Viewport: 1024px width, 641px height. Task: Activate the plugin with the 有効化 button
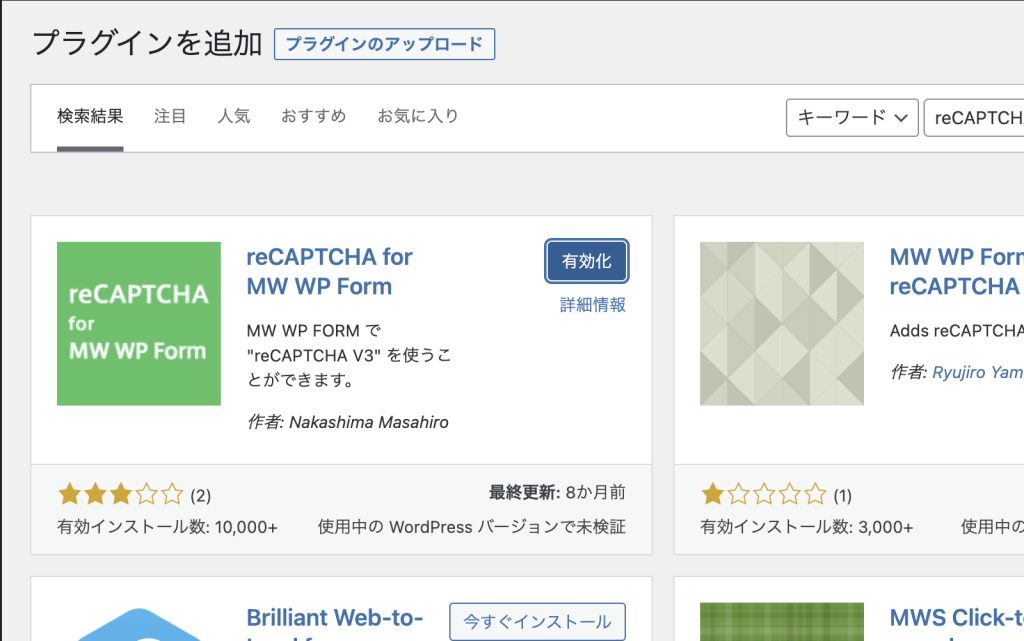click(x=586, y=261)
